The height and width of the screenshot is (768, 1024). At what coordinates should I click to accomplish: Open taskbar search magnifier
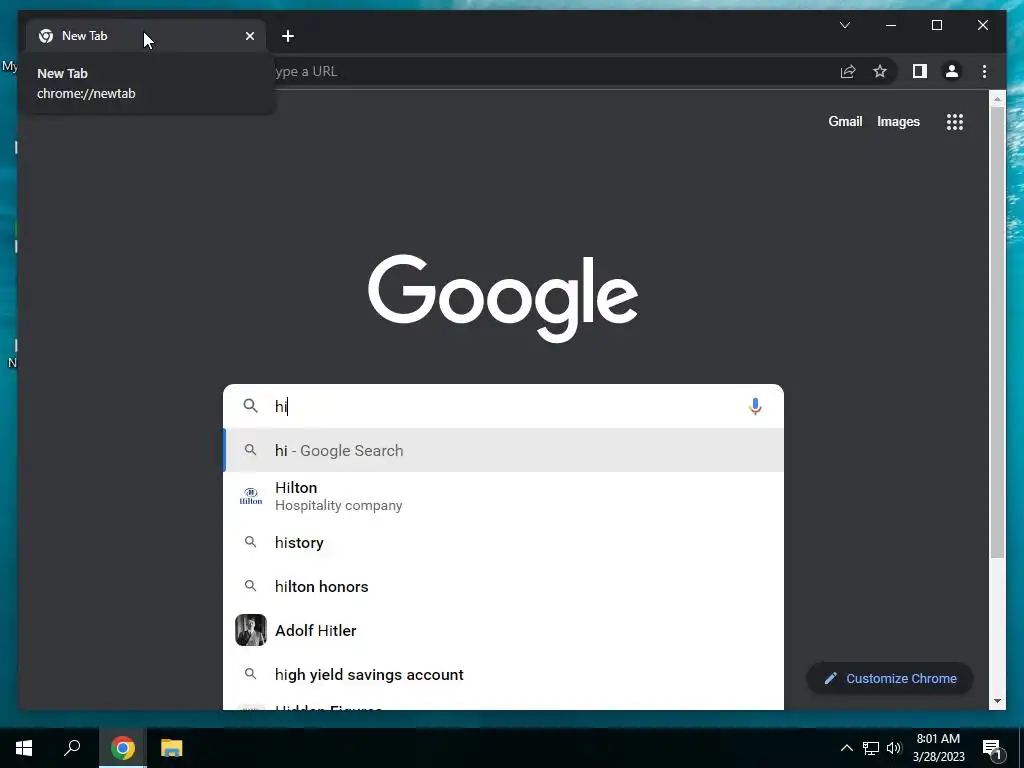[x=72, y=748]
